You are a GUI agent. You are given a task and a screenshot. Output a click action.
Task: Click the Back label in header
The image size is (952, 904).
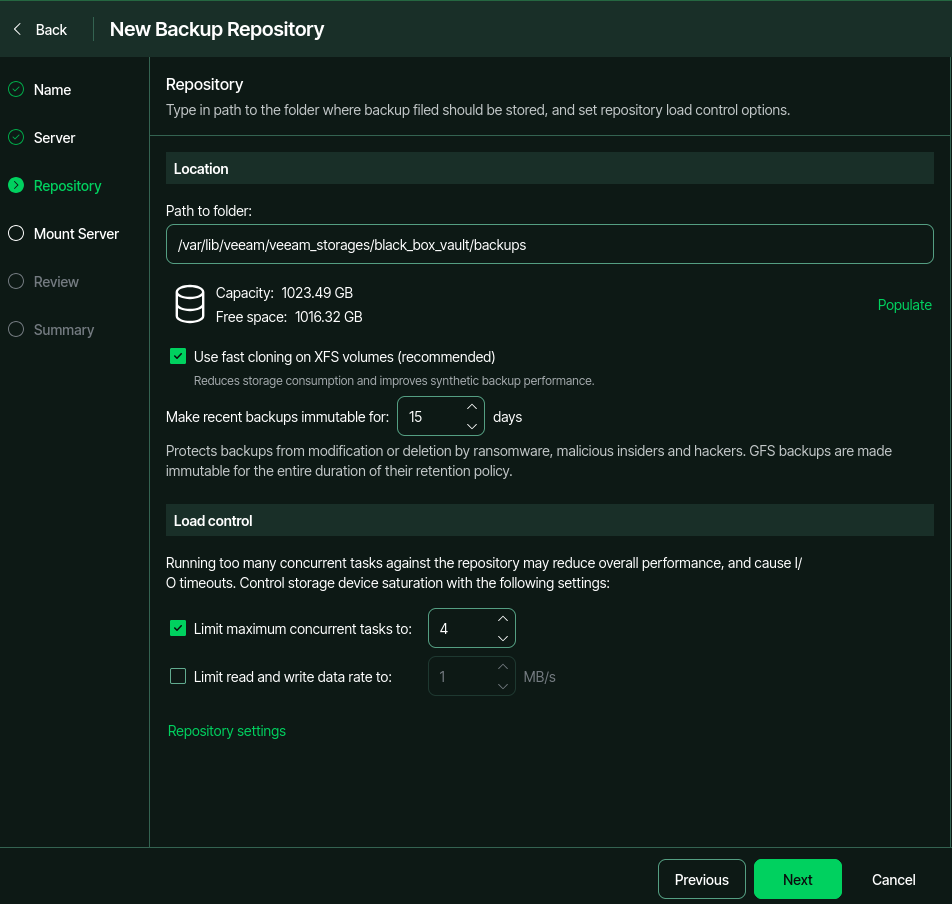click(x=51, y=30)
